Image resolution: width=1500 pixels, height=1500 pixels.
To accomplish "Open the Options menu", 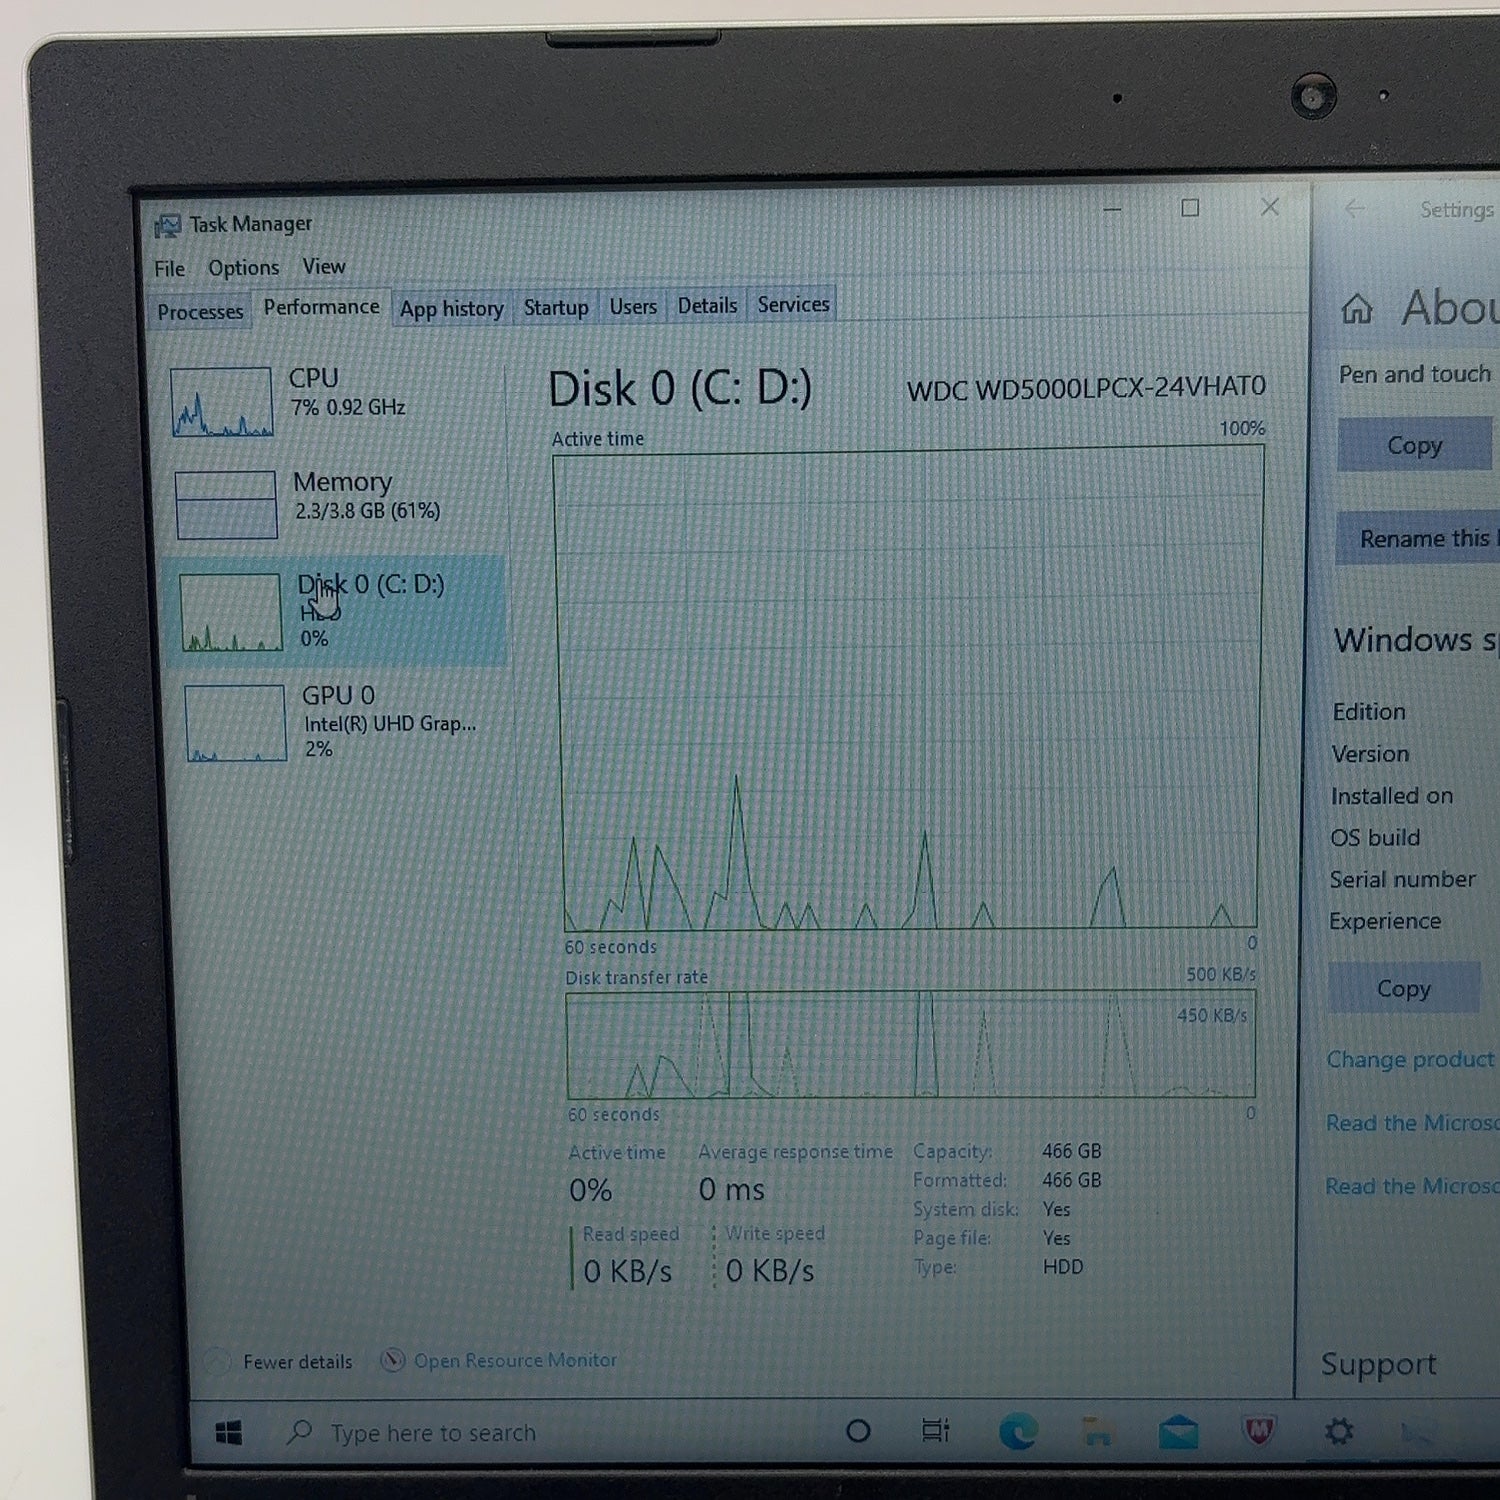I will pyautogui.click(x=244, y=268).
